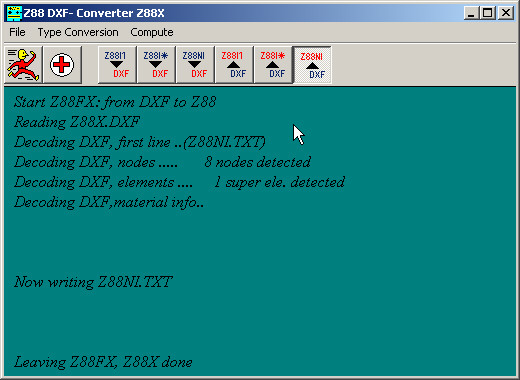This screenshot has width=520, height=380.
Task: Select Z88I* to DXF conversion button
Action: coord(156,65)
